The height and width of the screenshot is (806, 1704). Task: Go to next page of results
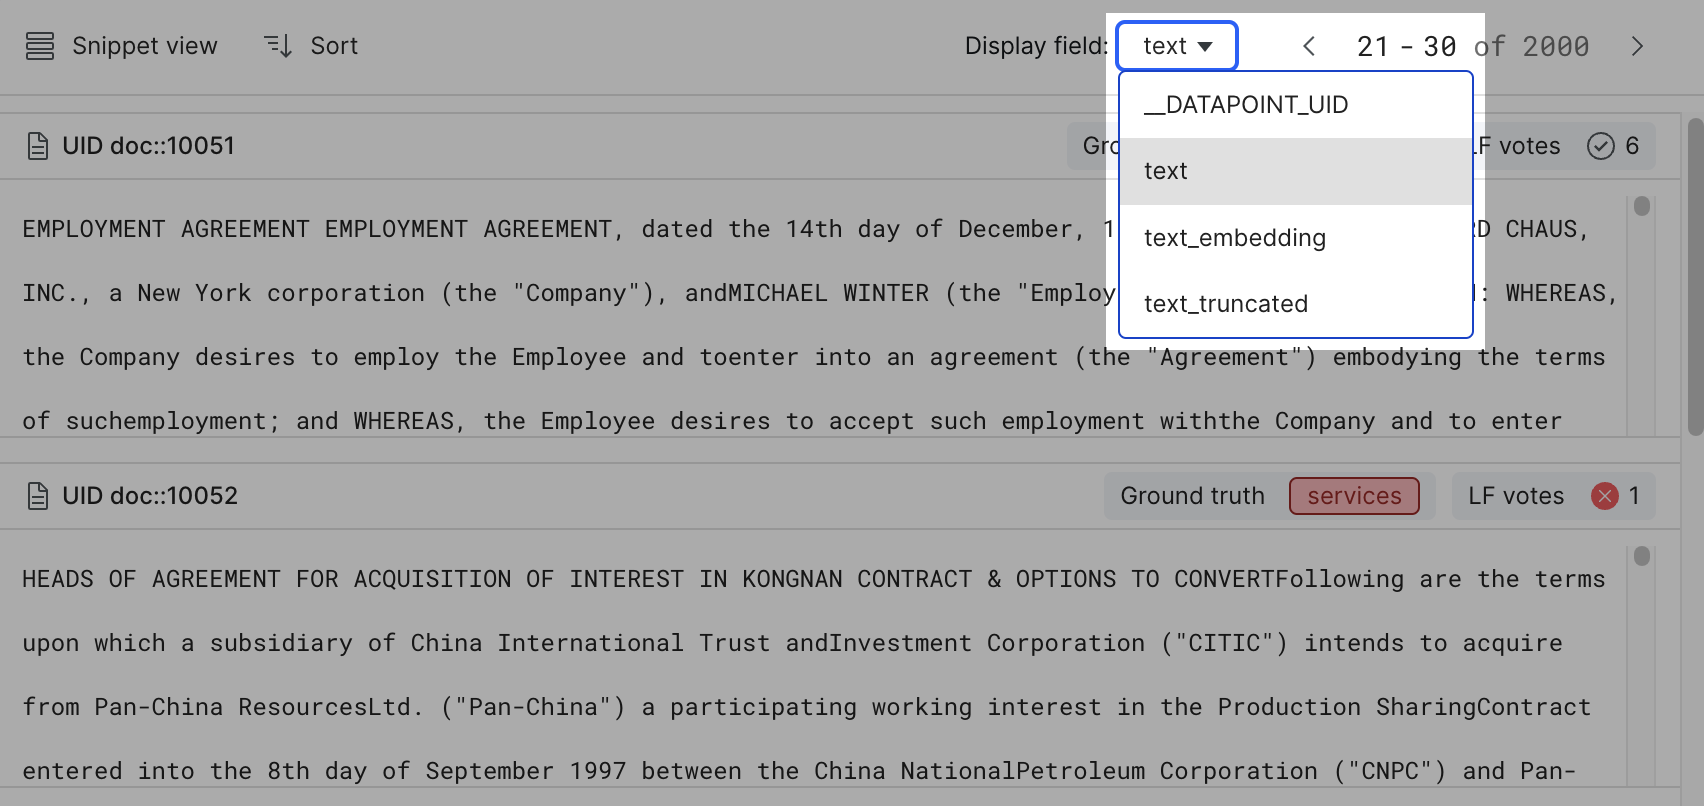point(1637,46)
